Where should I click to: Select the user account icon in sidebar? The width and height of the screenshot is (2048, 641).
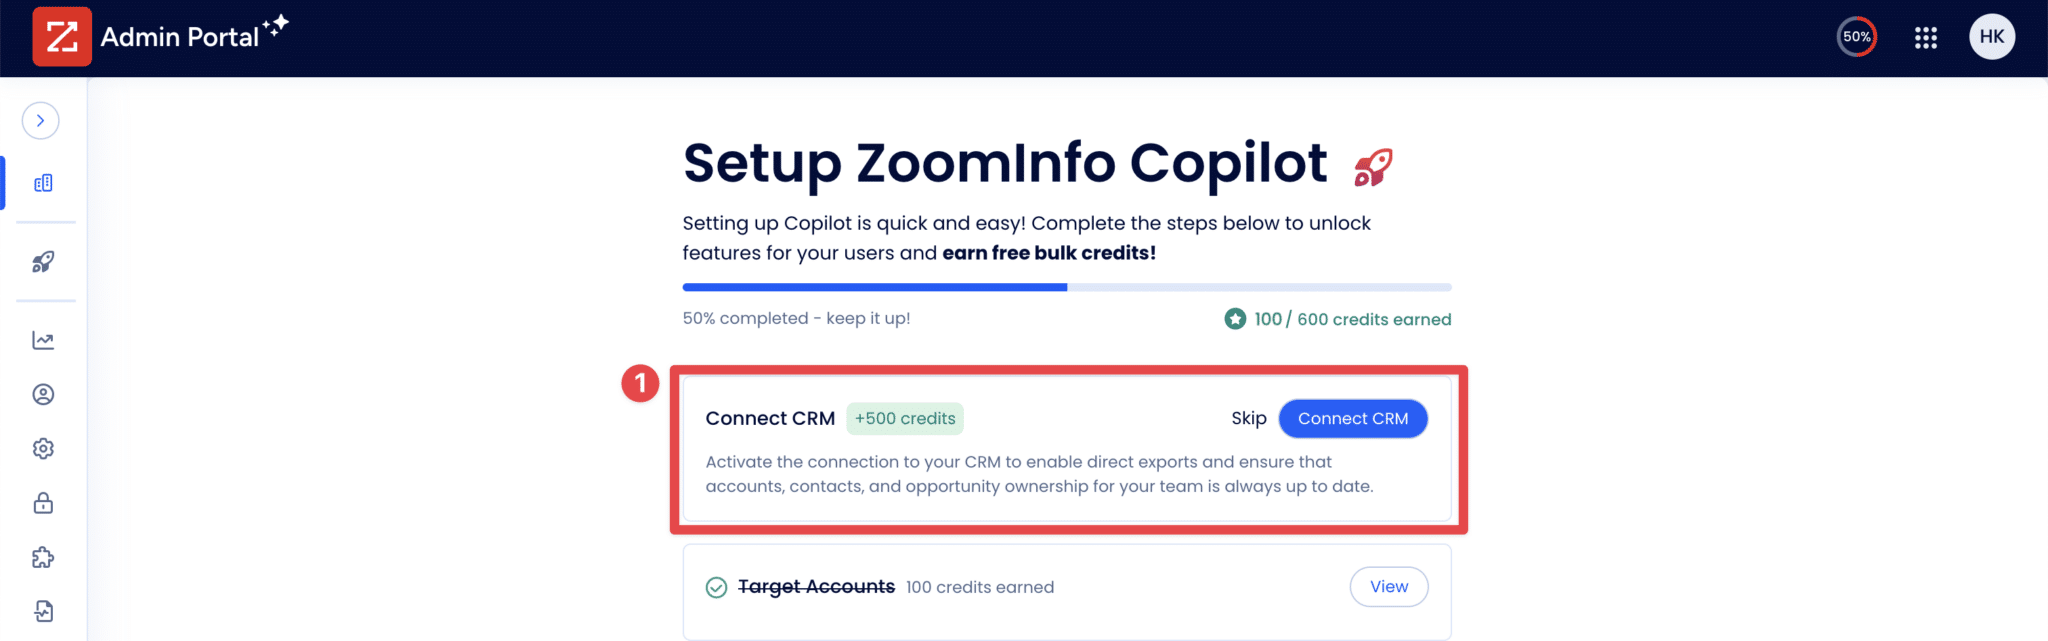click(x=43, y=394)
